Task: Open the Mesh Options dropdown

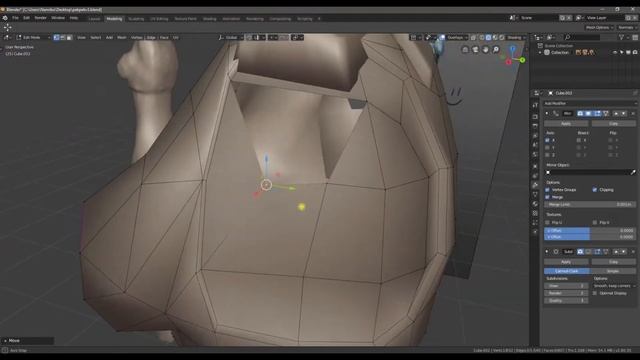Action: tap(599, 28)
